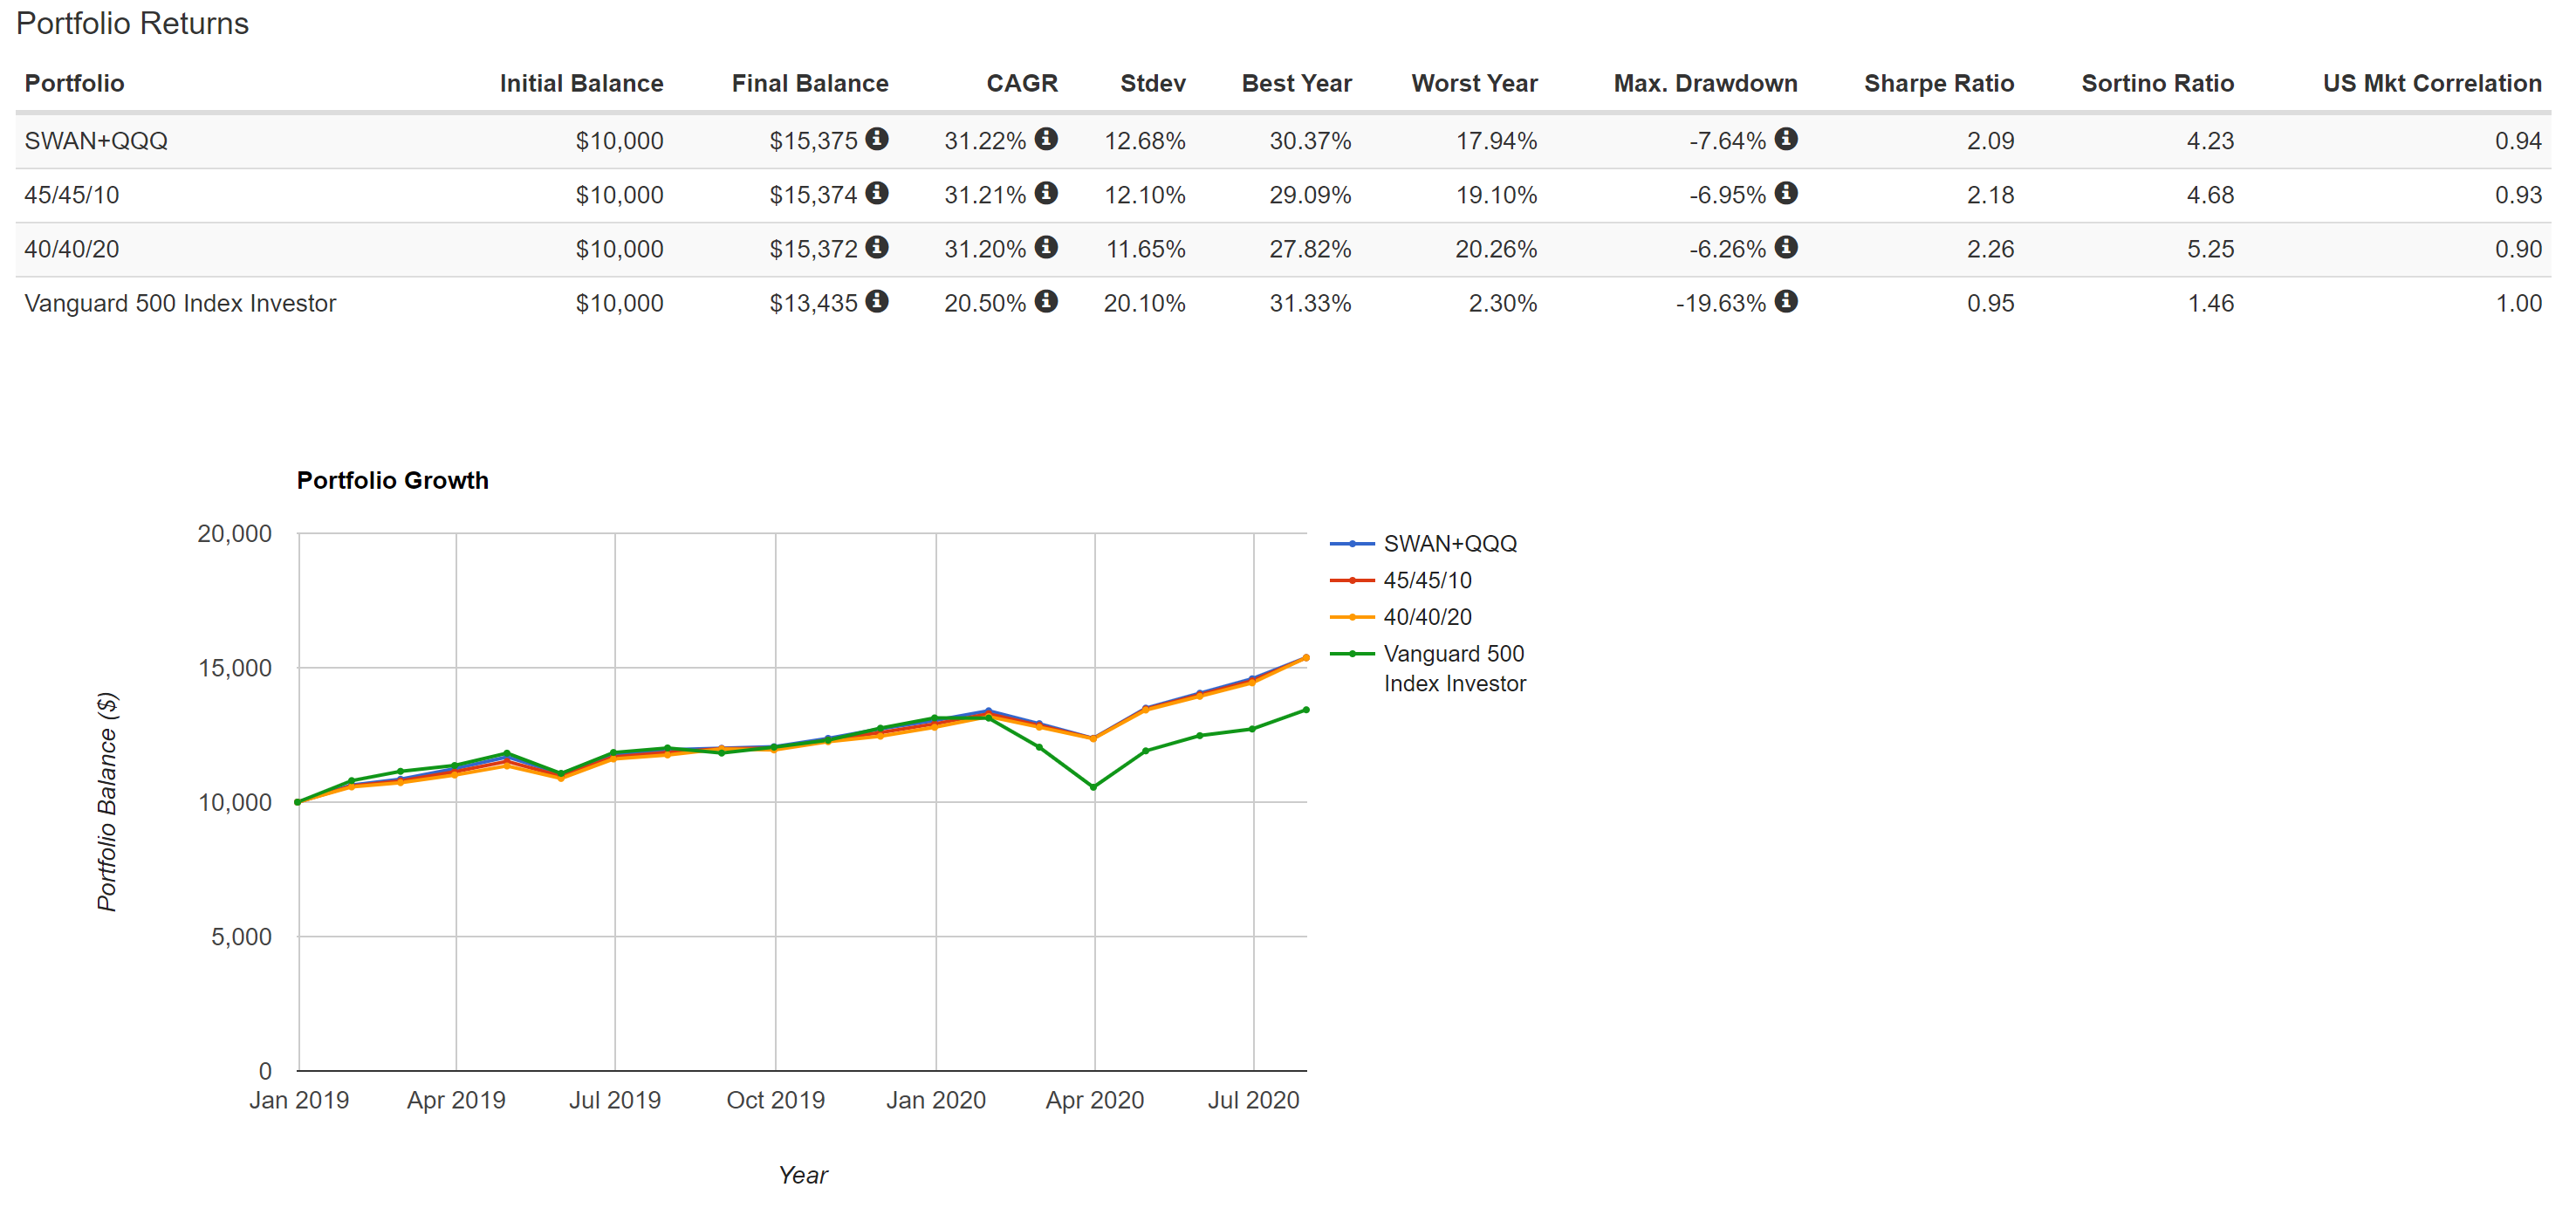The image size is (2576, 1208).
Task: Click info icon next to 40/40/20 max drawdown -6.26%
Action: tap(1786, 247)
